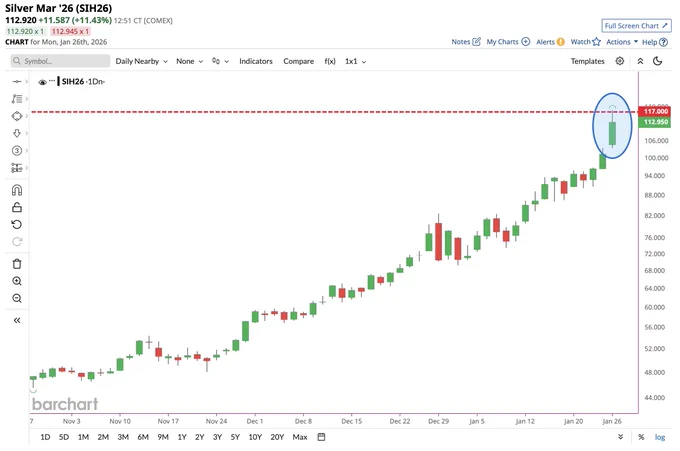Collapse the drawing toolbar with double chevron
The height and width of the screenshot is (451, 680).
16,320
